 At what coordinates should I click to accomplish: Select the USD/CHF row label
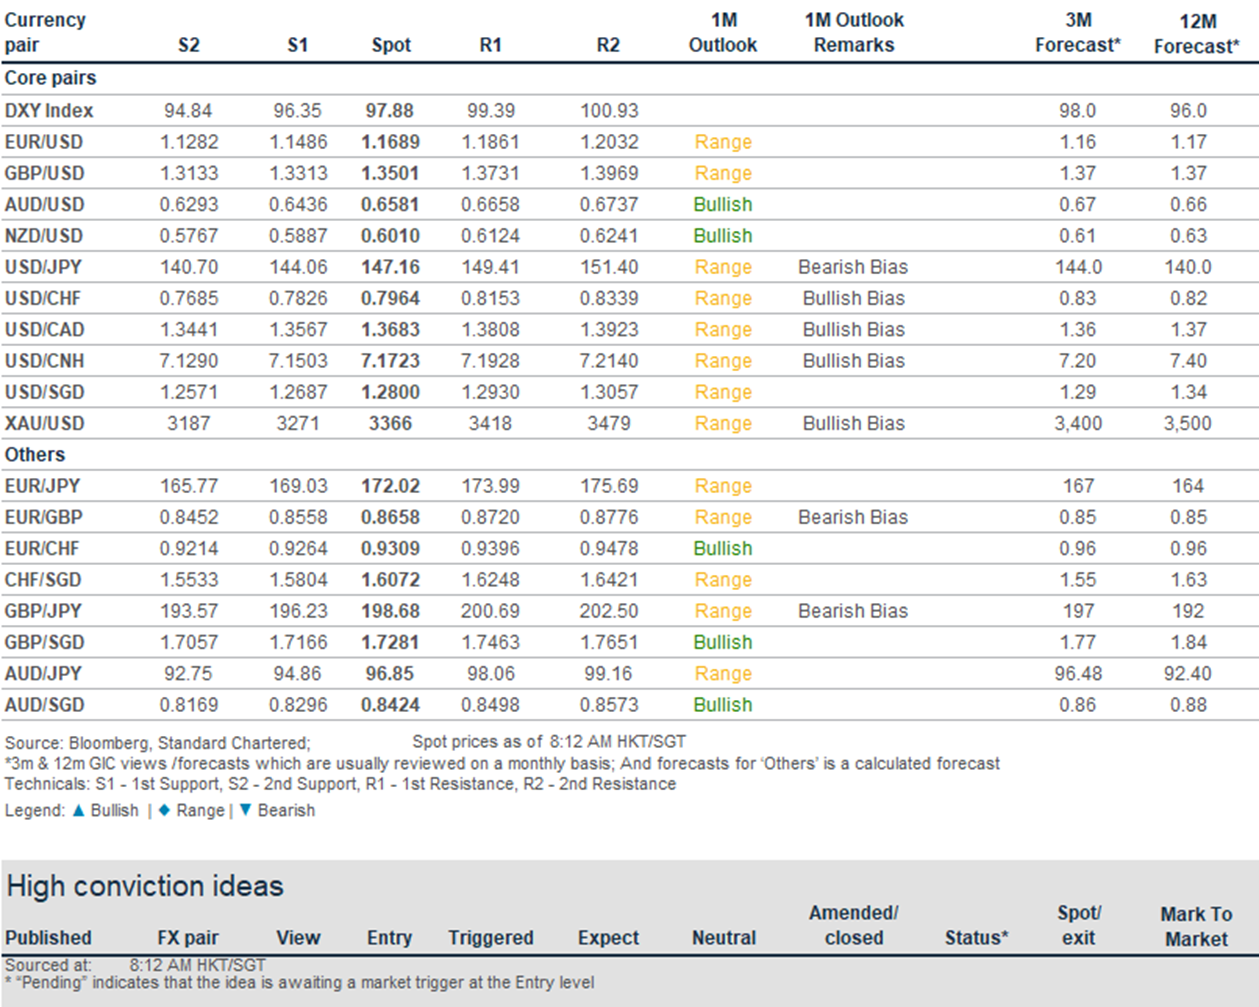(x=44, y=298)
